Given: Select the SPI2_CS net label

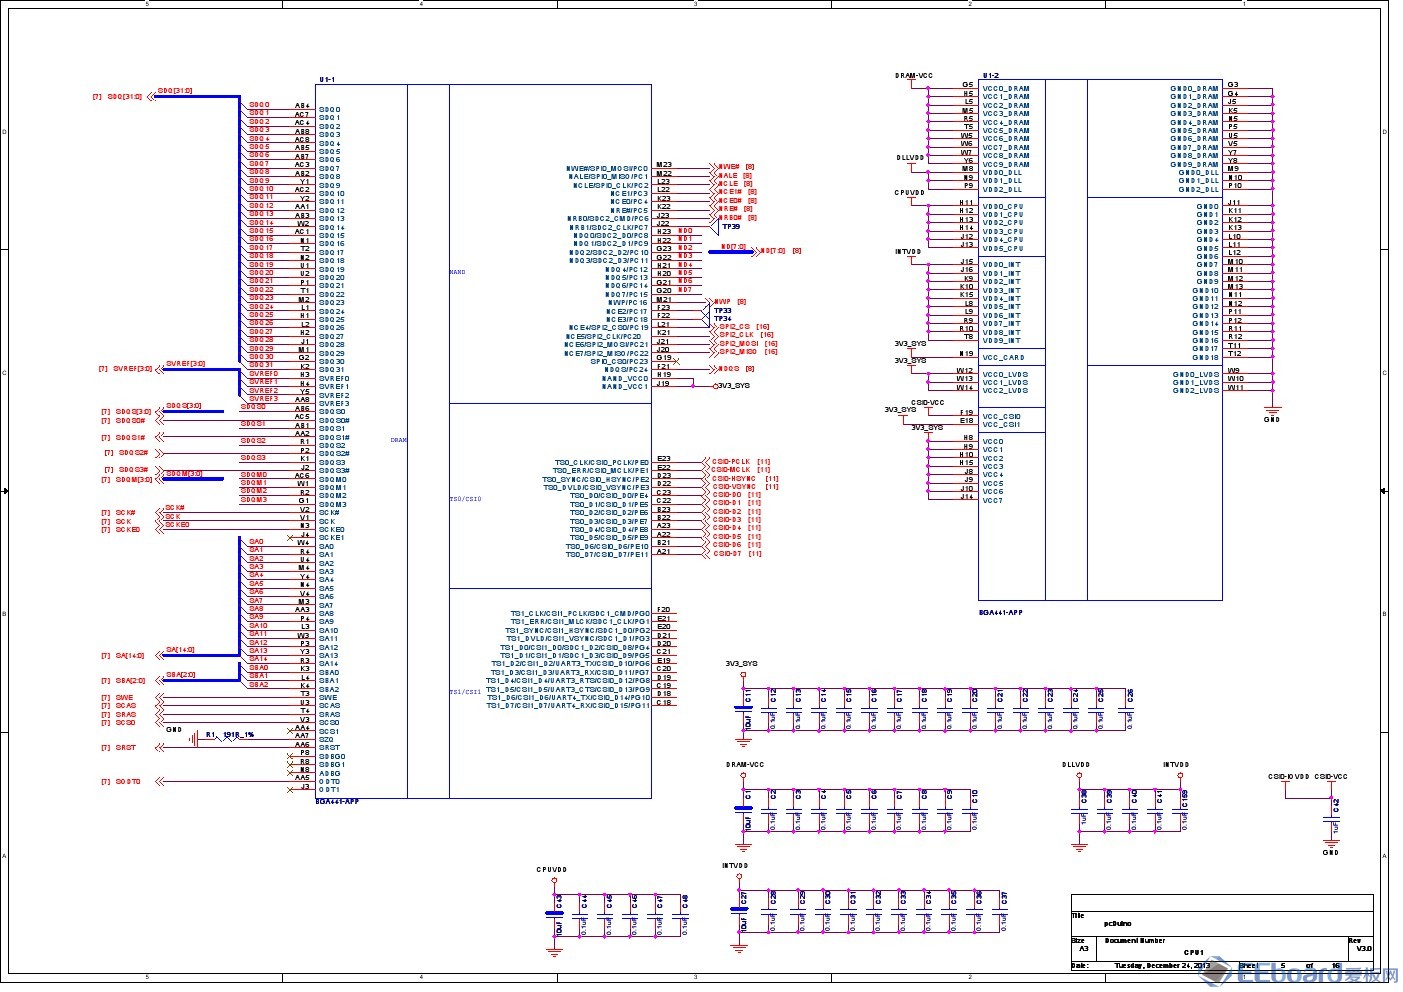Looking at the screenshot, I should pos(734,327).
